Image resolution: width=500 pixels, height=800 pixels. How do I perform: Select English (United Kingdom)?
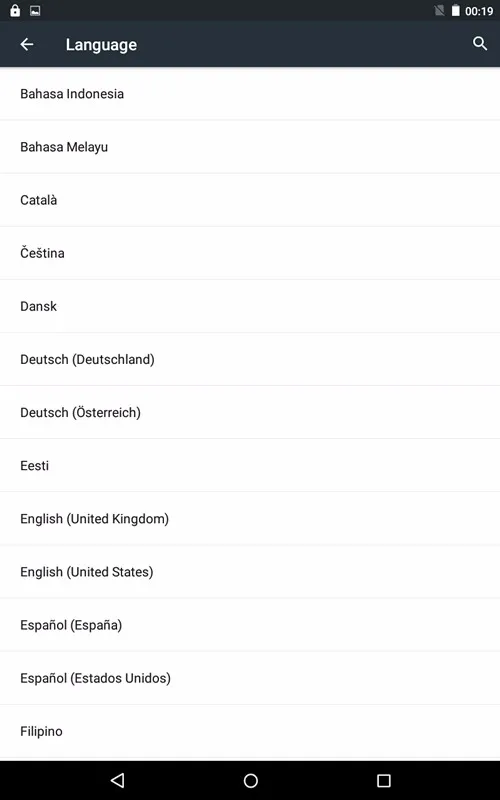[x=250, y=519]
